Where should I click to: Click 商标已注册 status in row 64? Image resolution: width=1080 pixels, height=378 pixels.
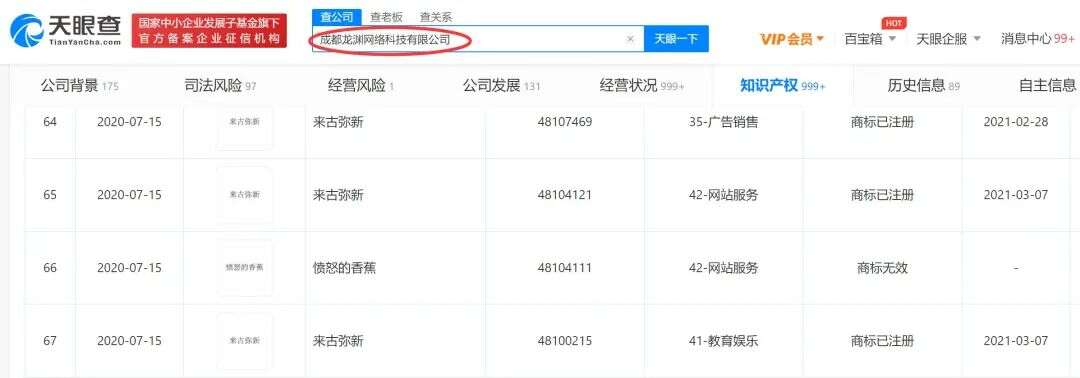click(882, 123)
